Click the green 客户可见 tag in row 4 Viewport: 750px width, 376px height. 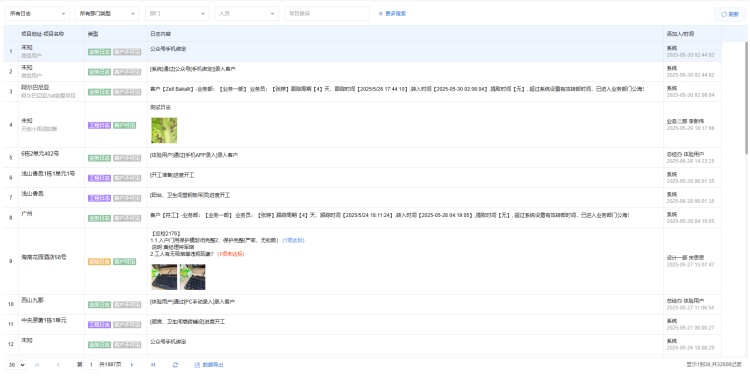(124, 125)
